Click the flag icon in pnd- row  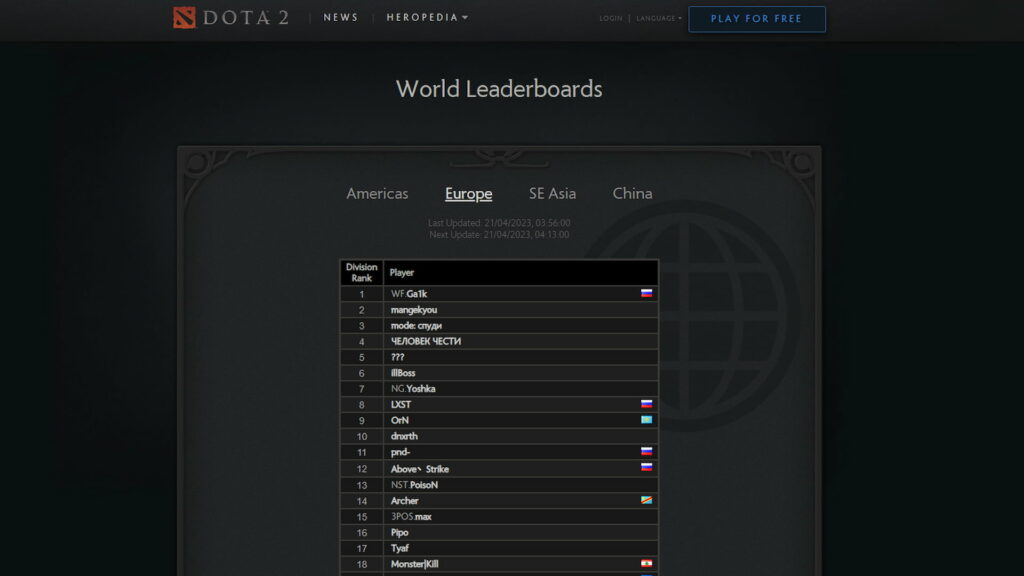tap(646, 452)
